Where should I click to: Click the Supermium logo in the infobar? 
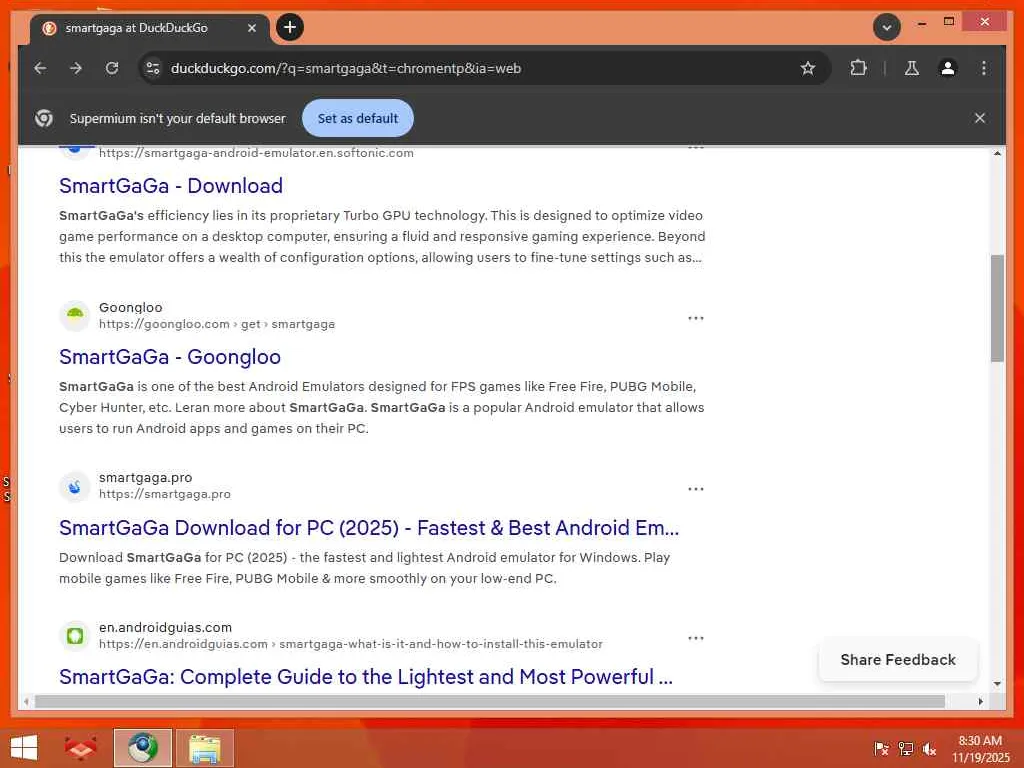pyautogui.click(x=44, y=118)
